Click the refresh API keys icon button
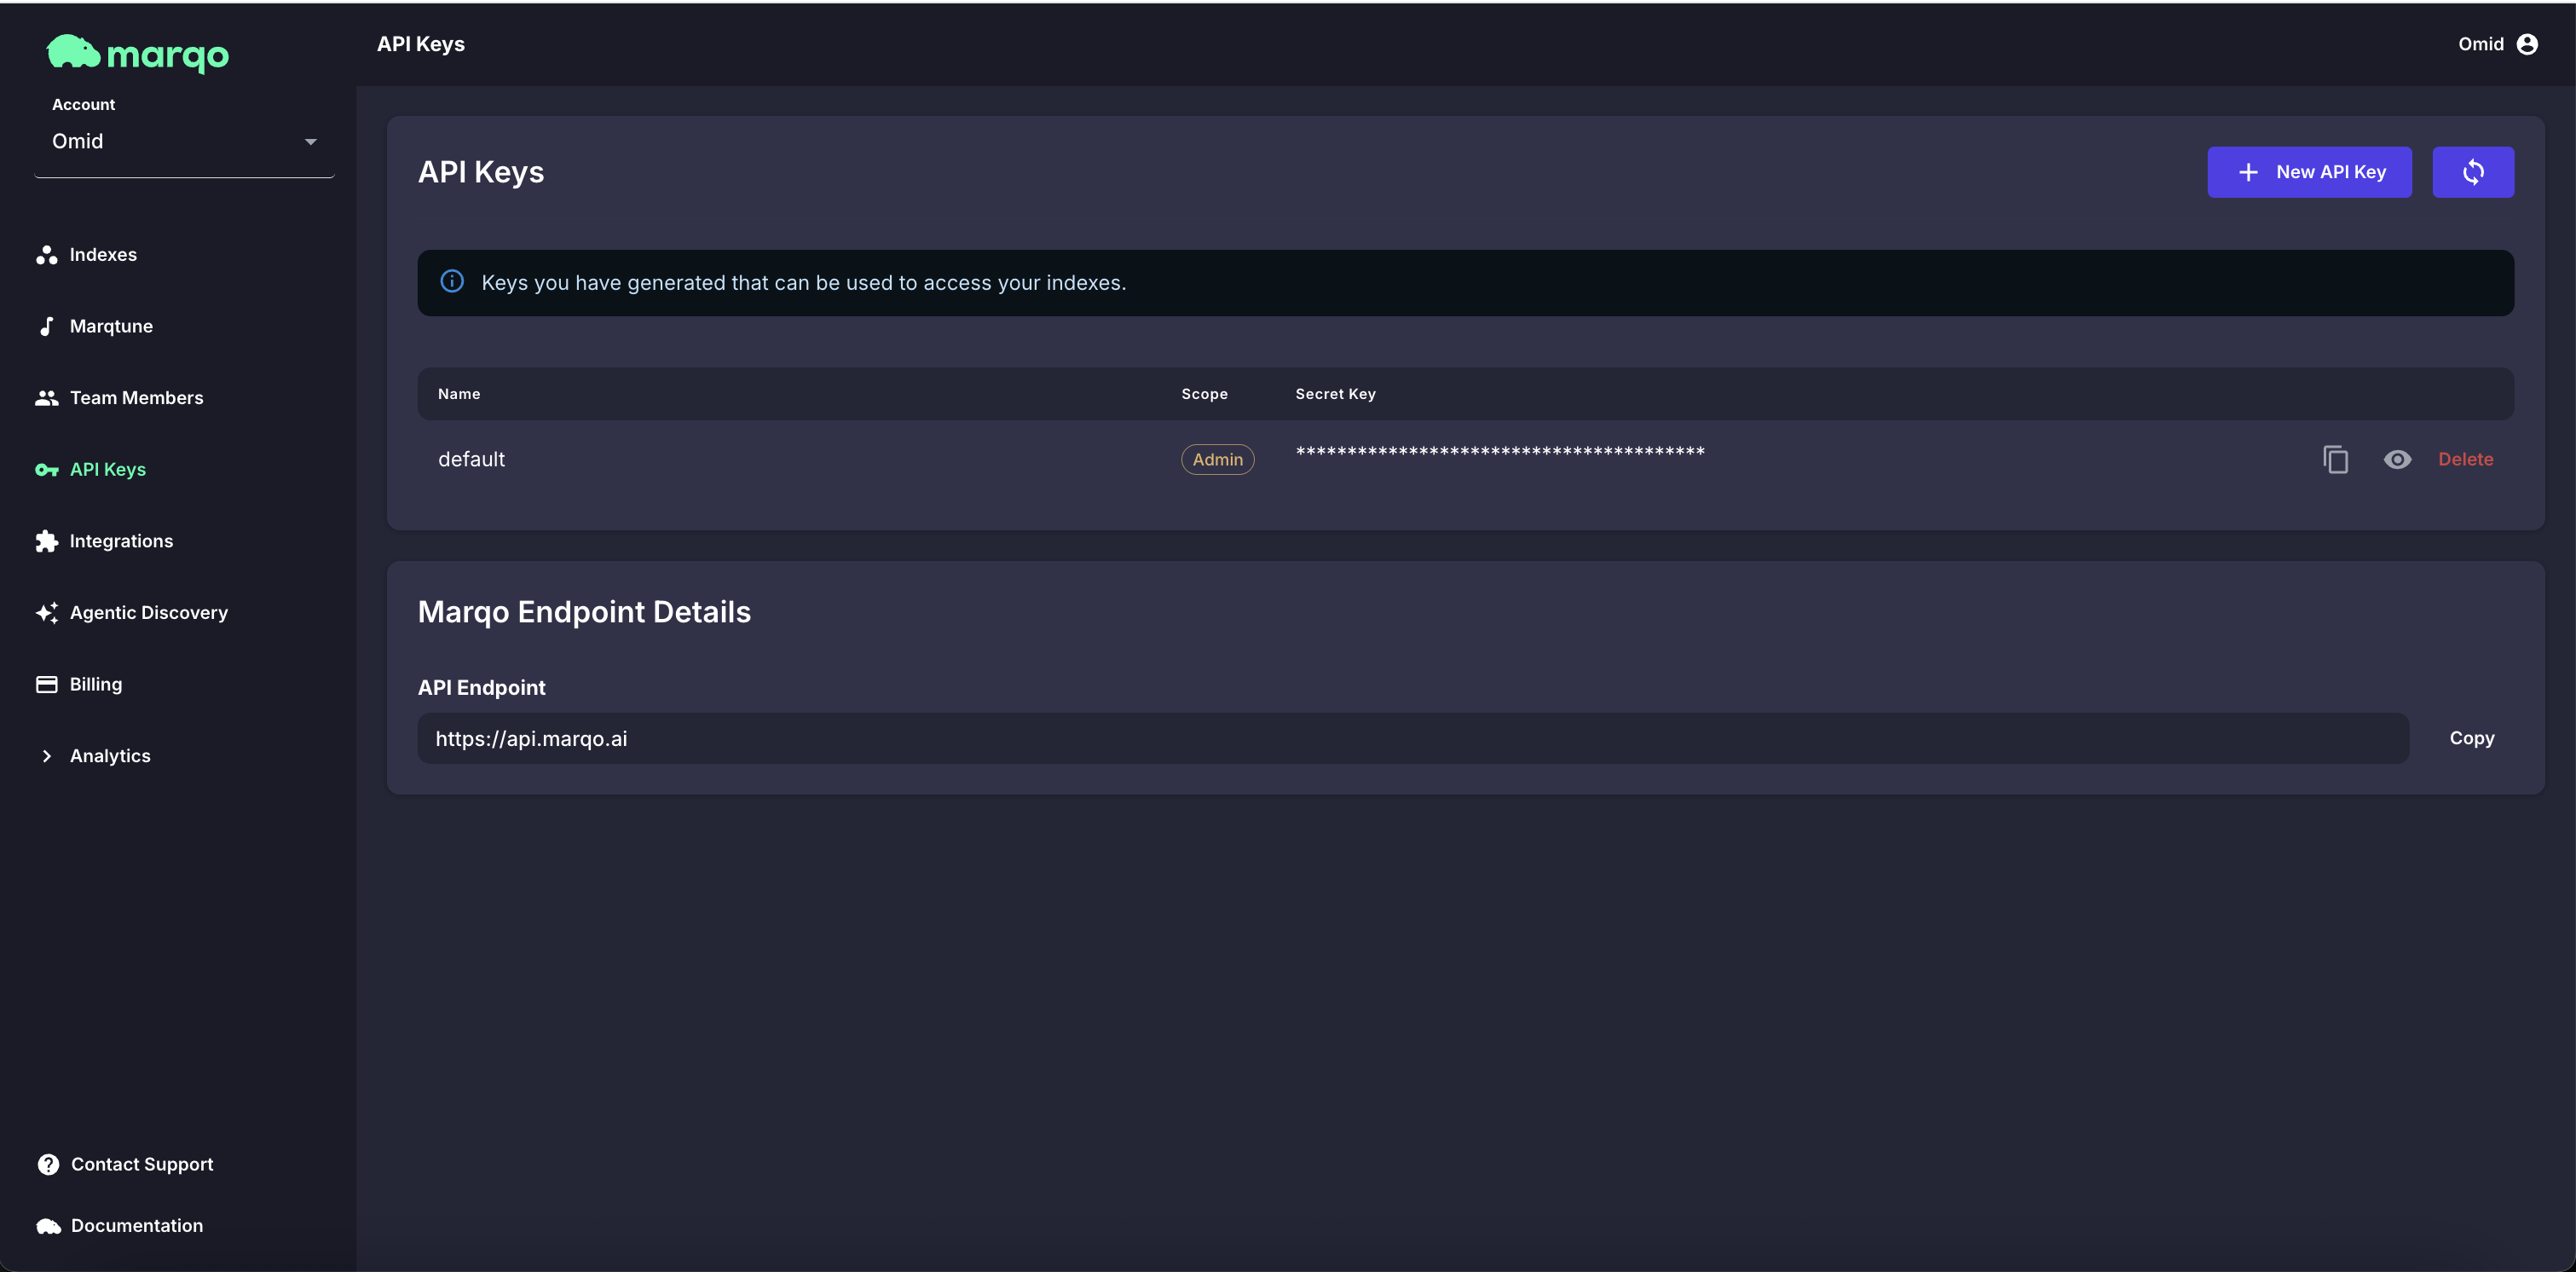The image size is (2576, 1272). pos(2472,172)
